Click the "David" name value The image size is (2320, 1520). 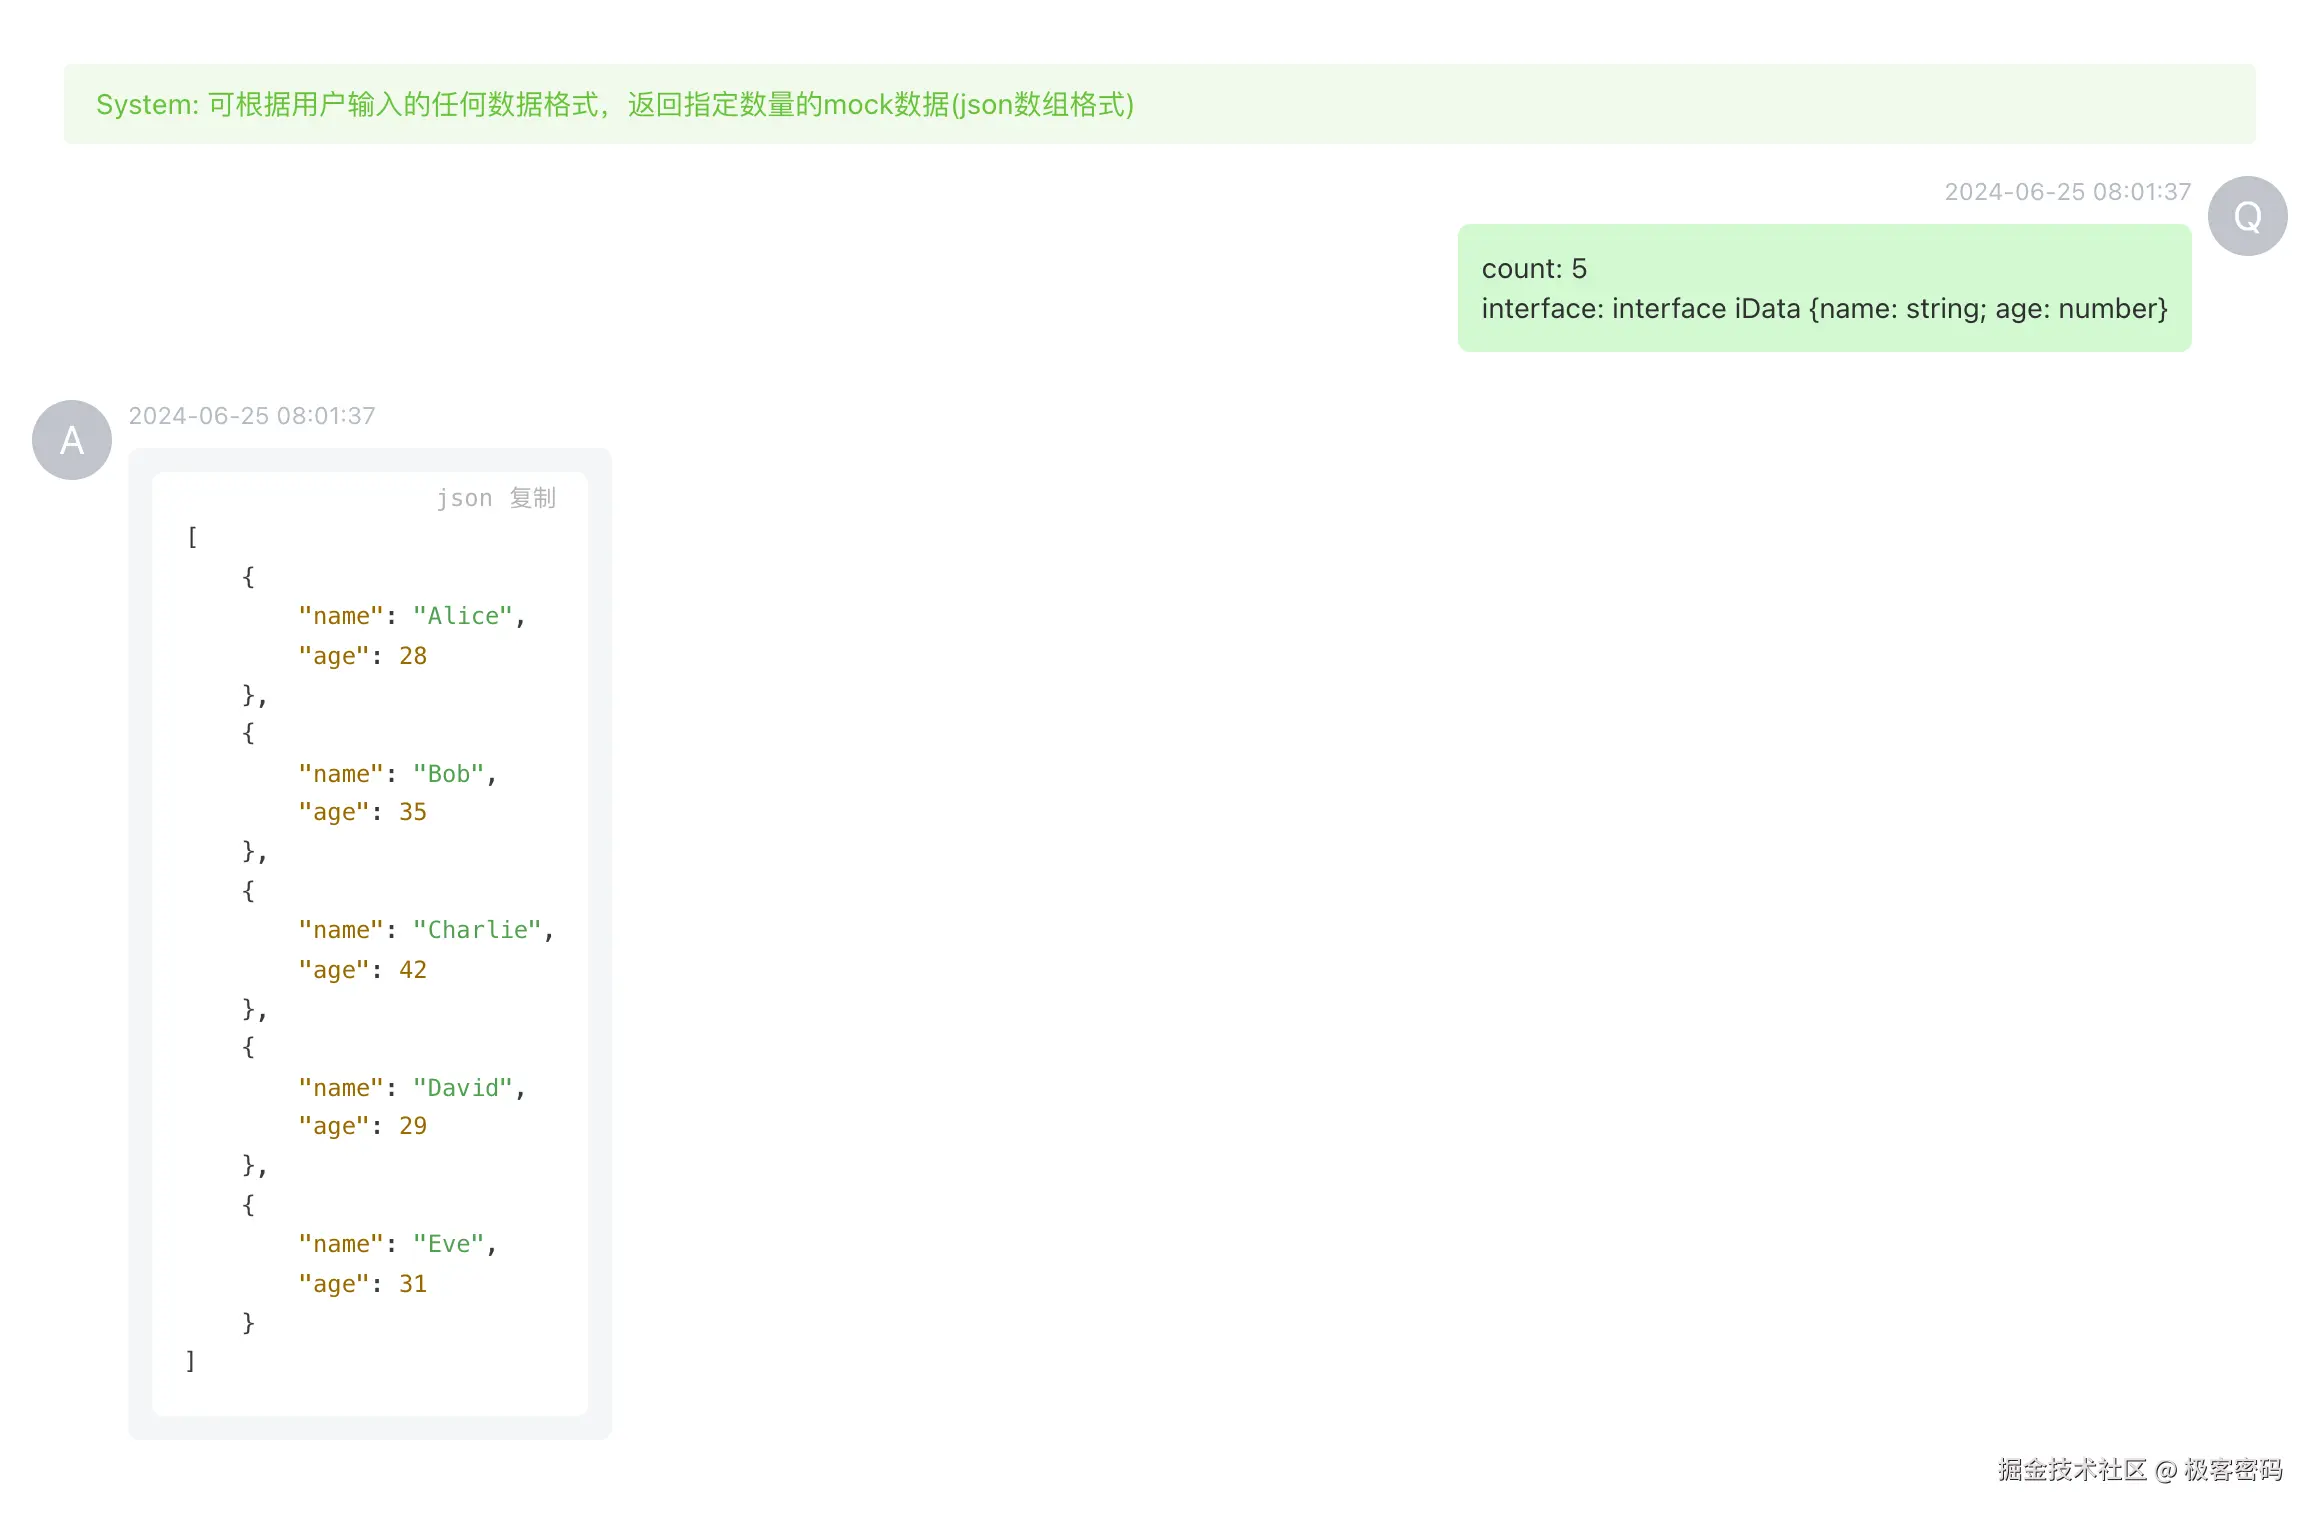tap(463, 1088)
